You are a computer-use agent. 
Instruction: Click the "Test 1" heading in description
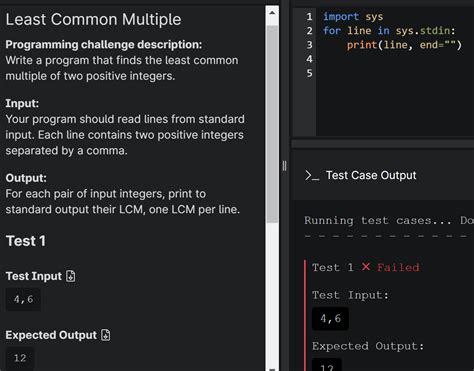(x=26, y=241)
